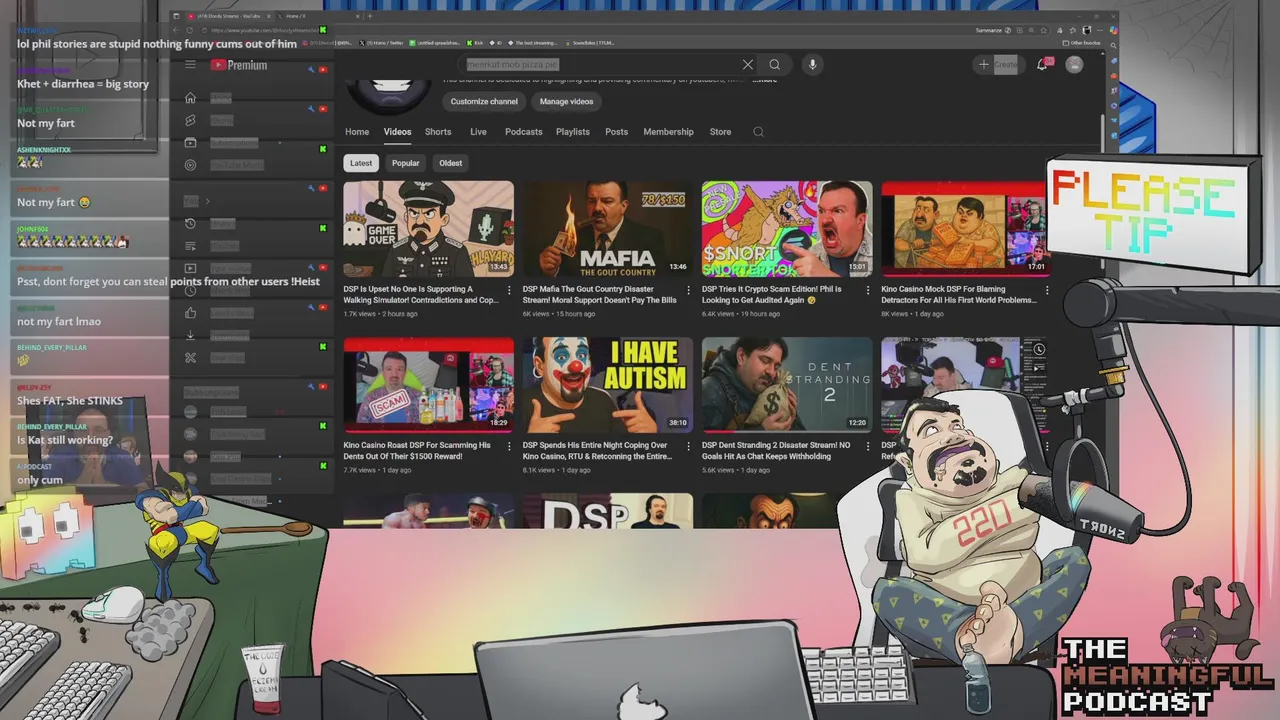This screenshot has width=1280, height=720.
Task: Switch to the Live tab
Action: (478, 132)
